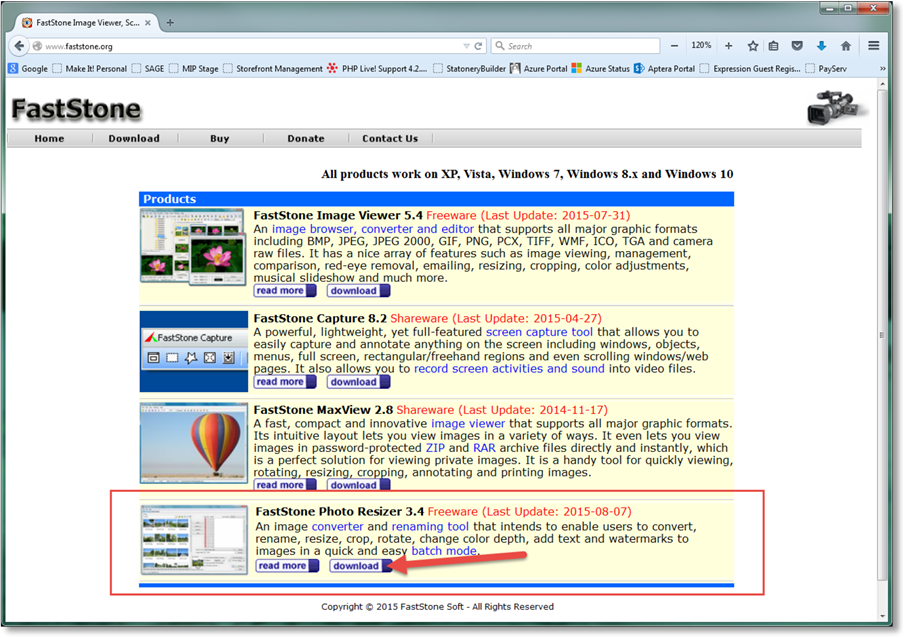Open the SAGE bookmark
This screenshot has width=904, height=638.
coord(148,69)
